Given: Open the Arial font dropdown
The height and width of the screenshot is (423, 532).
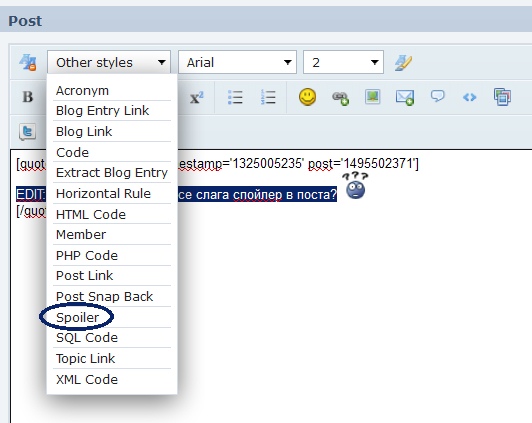Looking at the screenshot, I should 238,62.
